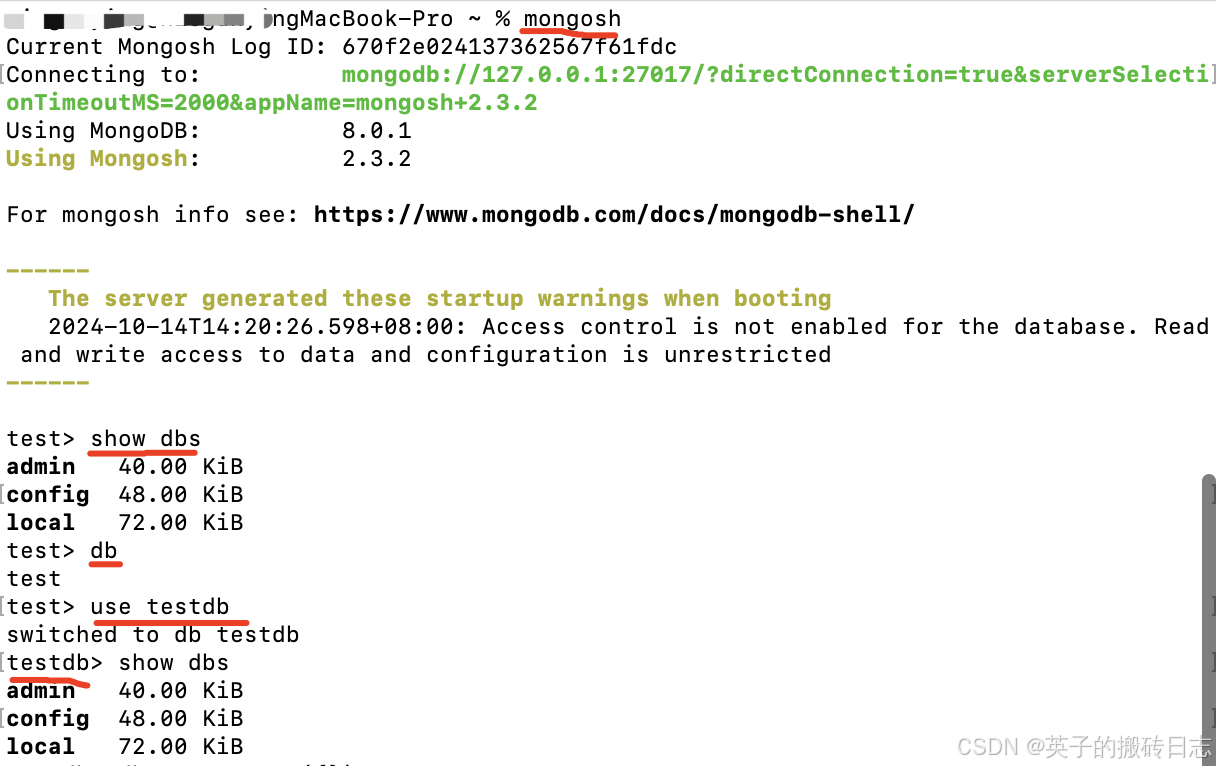Click the show dbs command after test> prompt
This screenshot has width=1216, height=766.
pyautogui.click(x=145, y=438)
